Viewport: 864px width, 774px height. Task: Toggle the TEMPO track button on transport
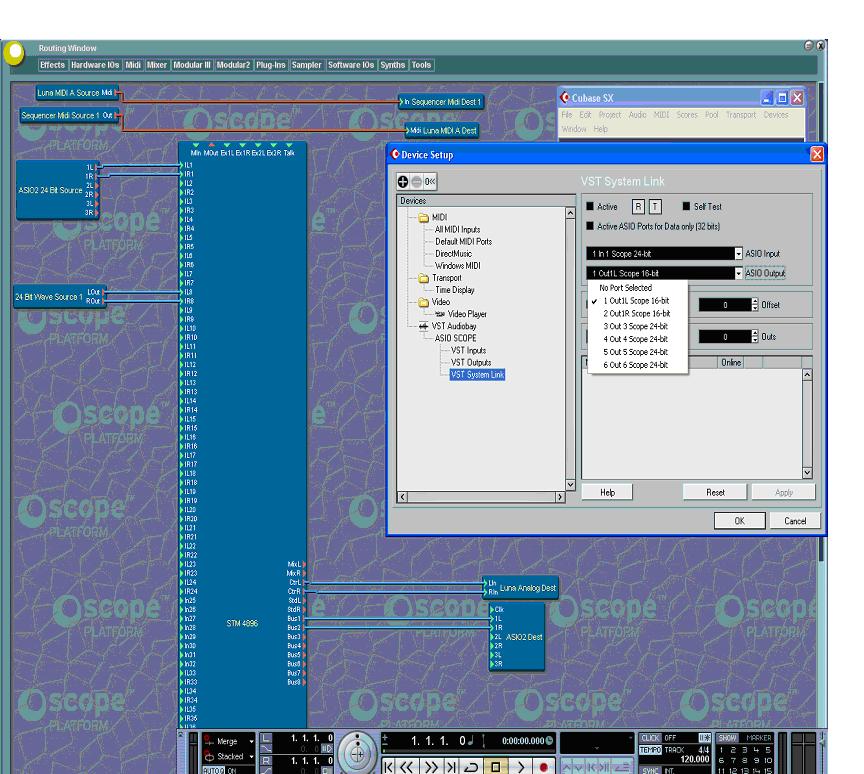point(650,750)
